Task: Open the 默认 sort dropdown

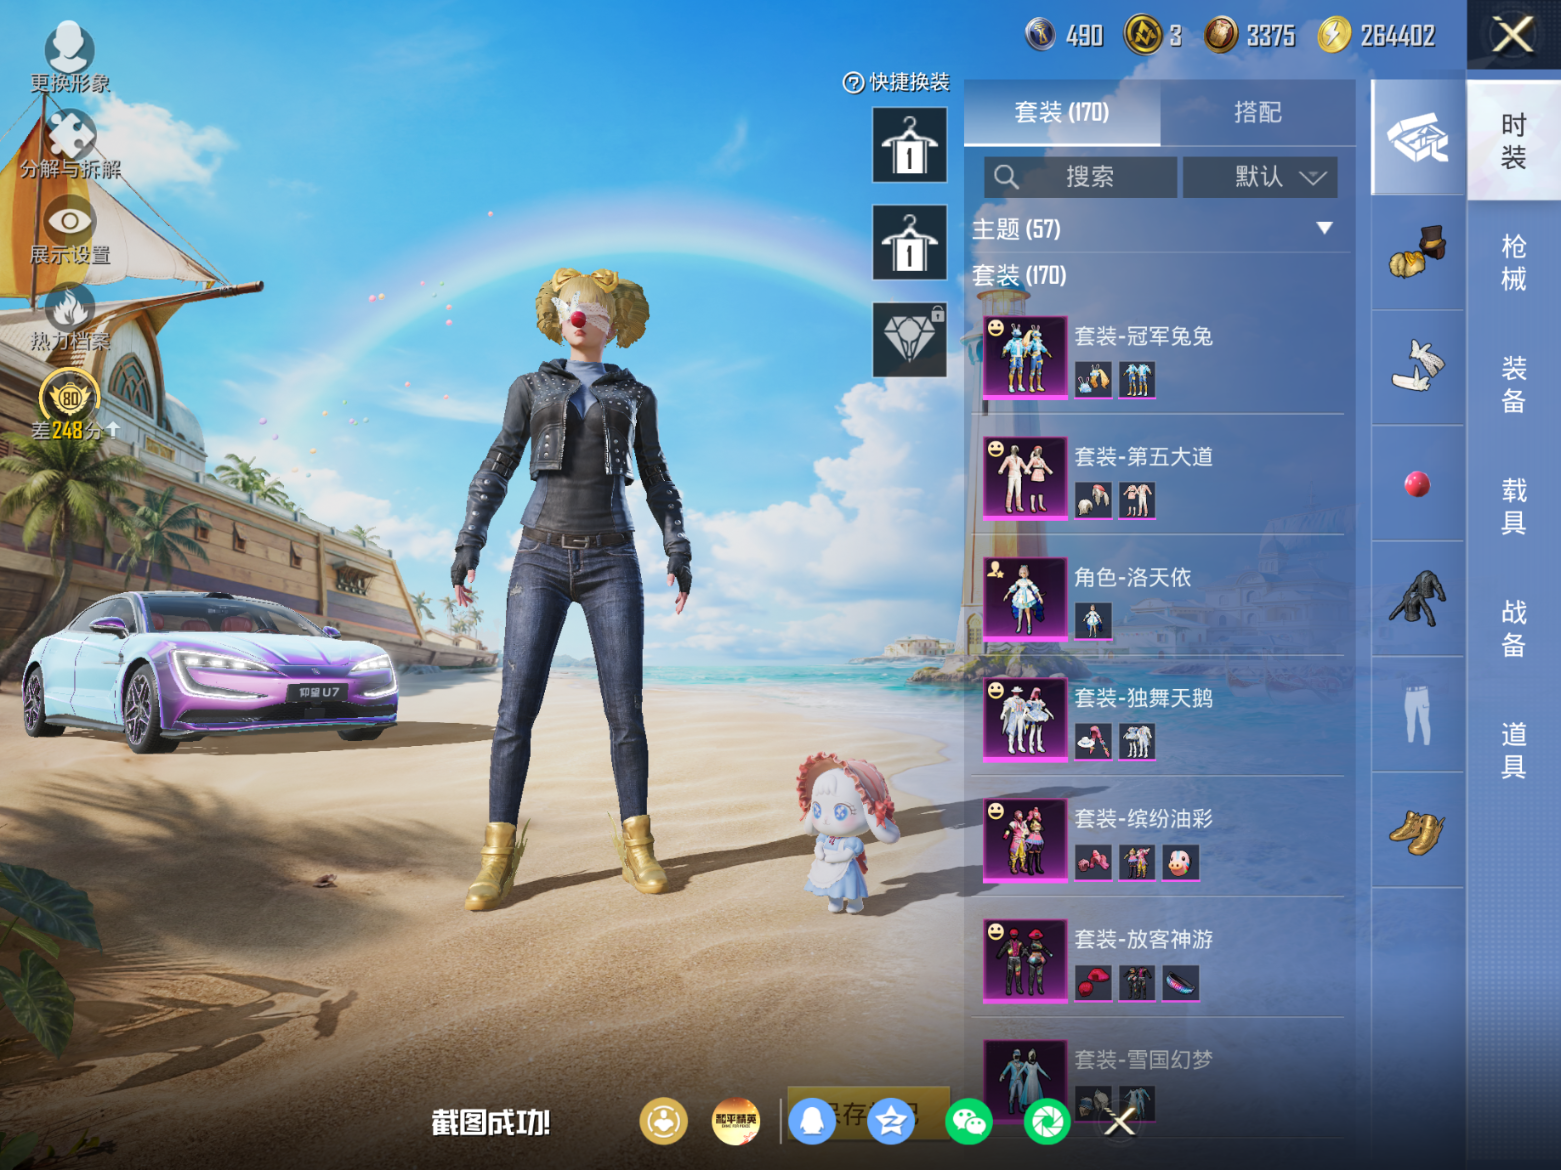Action: tap(1260, 177)
